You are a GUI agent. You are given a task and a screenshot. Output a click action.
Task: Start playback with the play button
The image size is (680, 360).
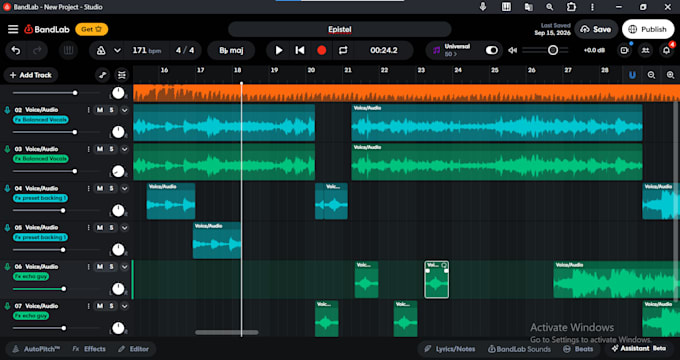pyautogui.click(x=279, y=51)
